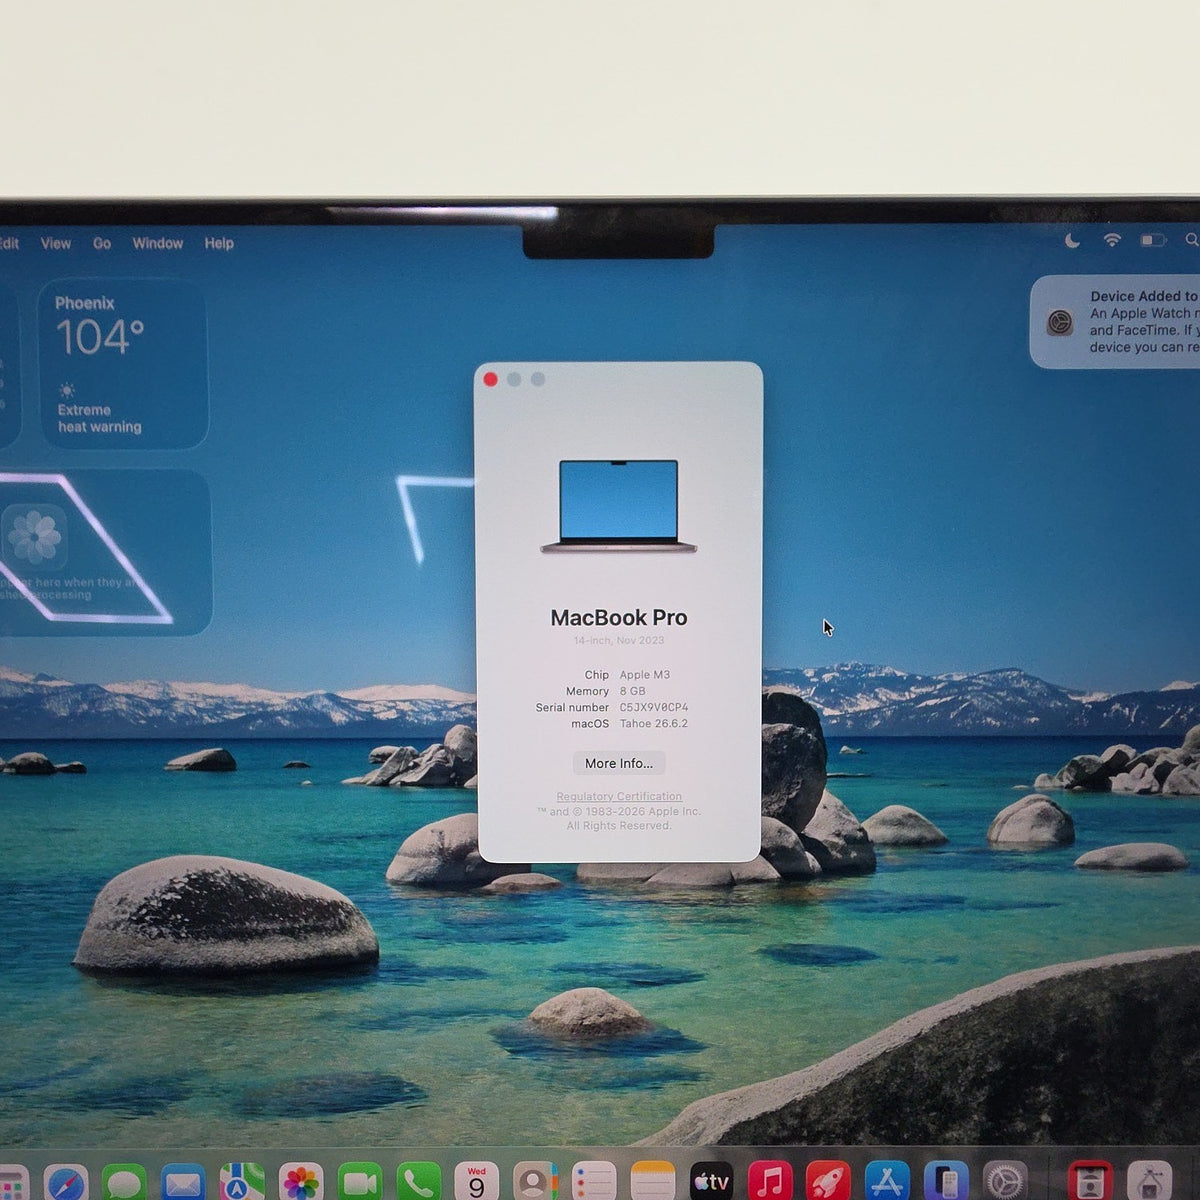The image size is (1200, 1200).
Task: Click the Tahoe 26.6.2 macOS version
Action: [x=654, y=723]
